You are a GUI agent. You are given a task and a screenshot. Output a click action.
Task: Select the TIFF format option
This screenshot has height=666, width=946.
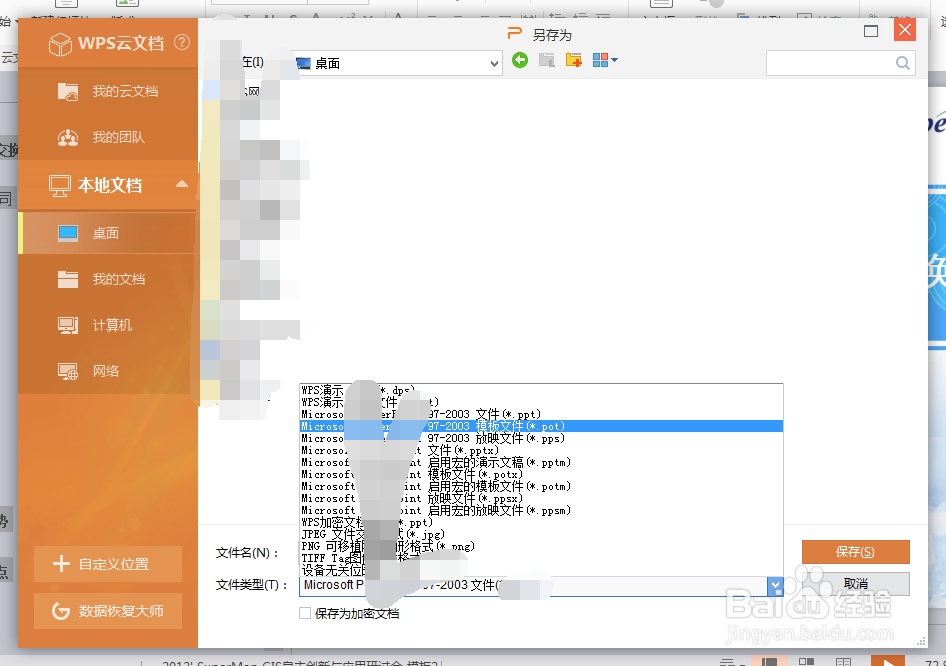click(x=541, y=558)
